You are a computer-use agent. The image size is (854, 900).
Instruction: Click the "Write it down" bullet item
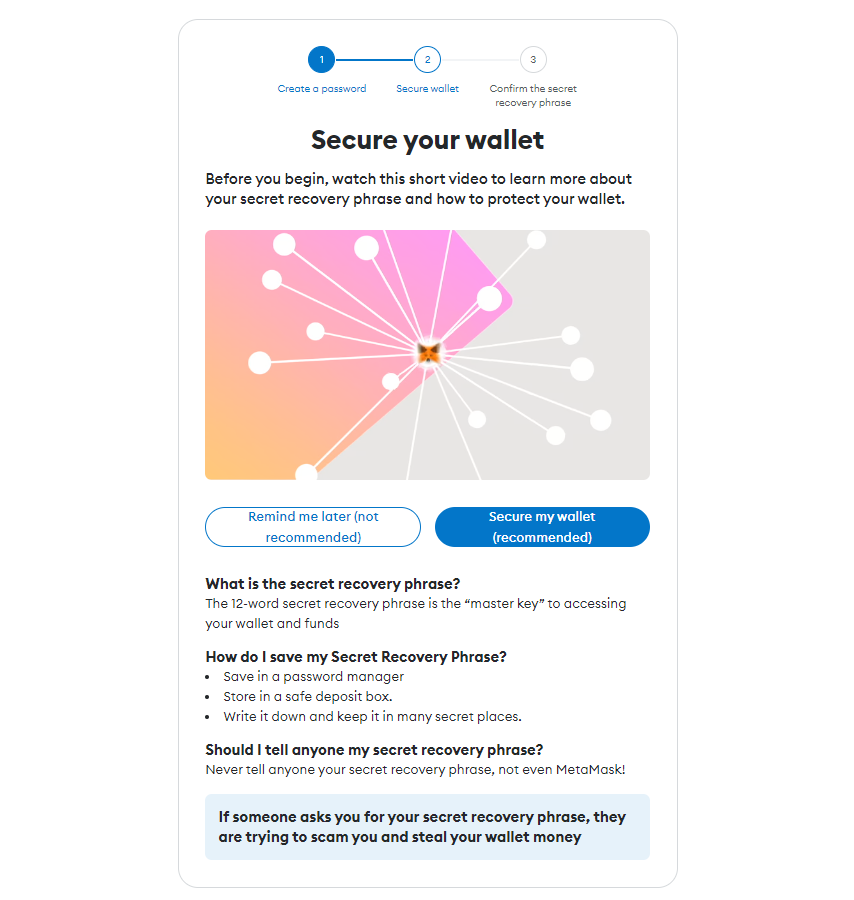point(372,717)
